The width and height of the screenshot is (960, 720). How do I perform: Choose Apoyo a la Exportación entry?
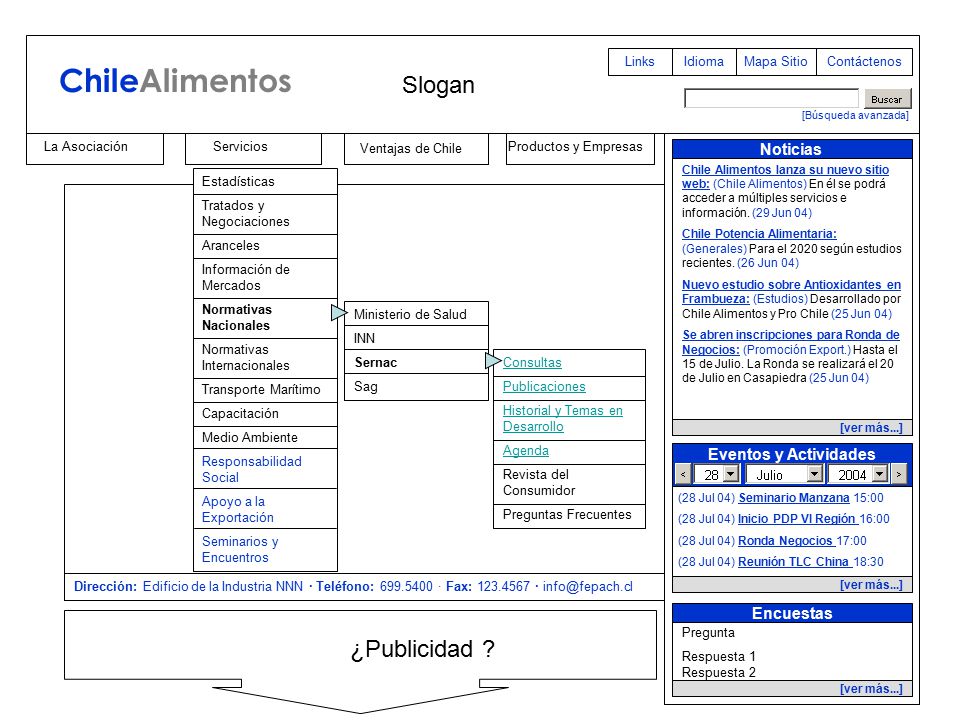point(265,509)
